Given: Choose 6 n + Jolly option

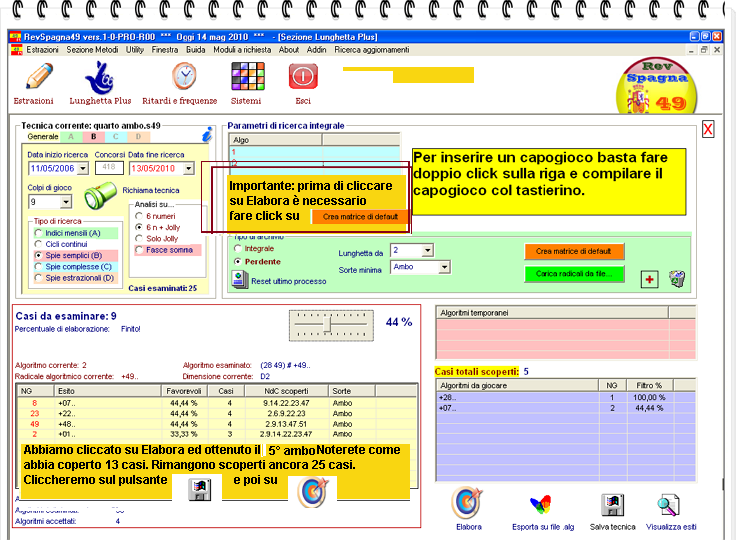Looking at the screenshot, I should 139,227.
